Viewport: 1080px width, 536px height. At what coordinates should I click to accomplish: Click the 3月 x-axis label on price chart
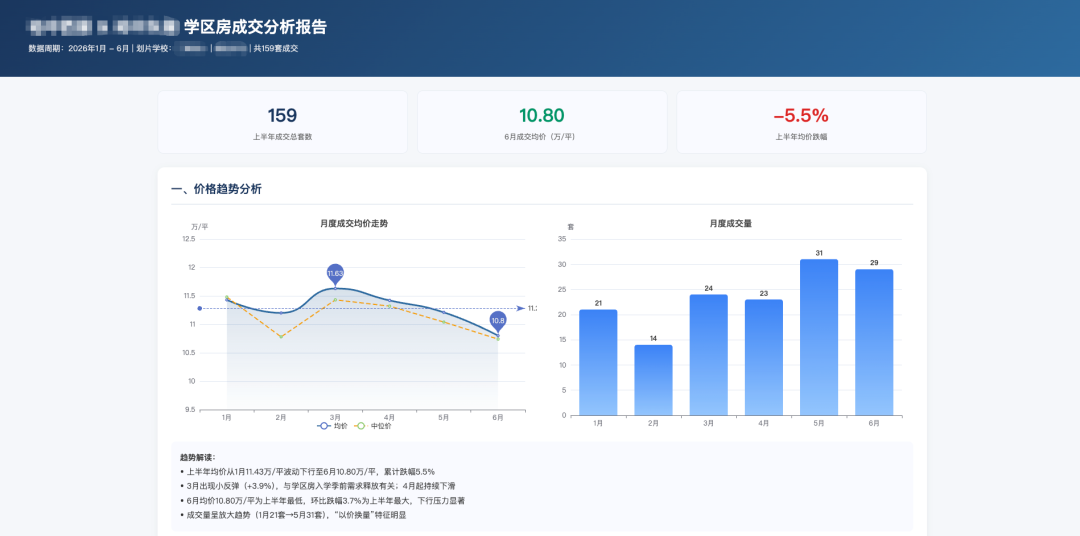[x=335, y=418]
